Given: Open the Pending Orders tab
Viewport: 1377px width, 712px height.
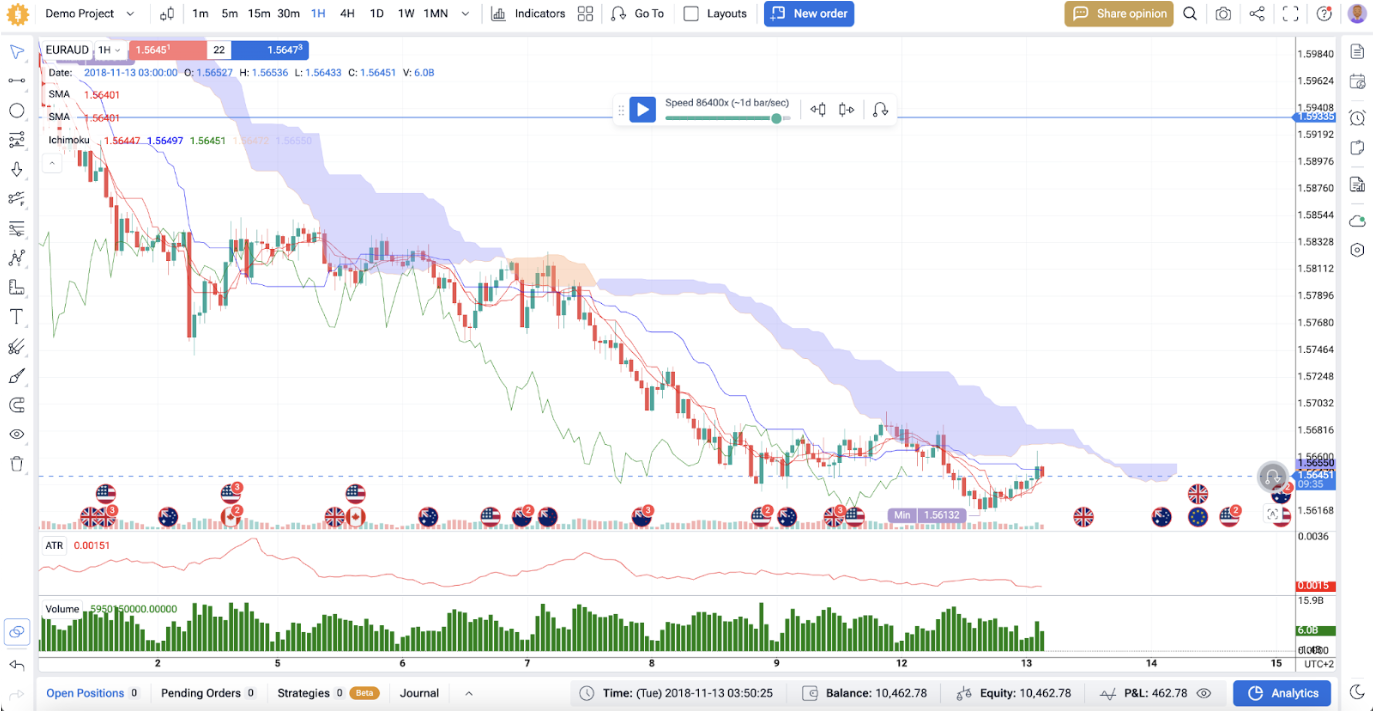Looking at the screenshot, I should pos(200,692).
